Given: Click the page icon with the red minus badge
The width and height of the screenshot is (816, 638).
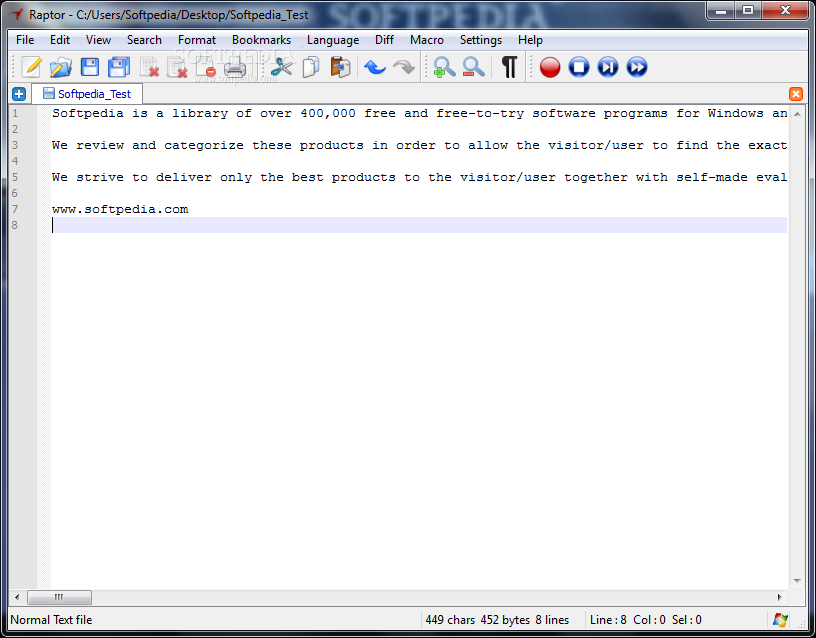Looking at the screenshot, I should [x=206, y=67].
